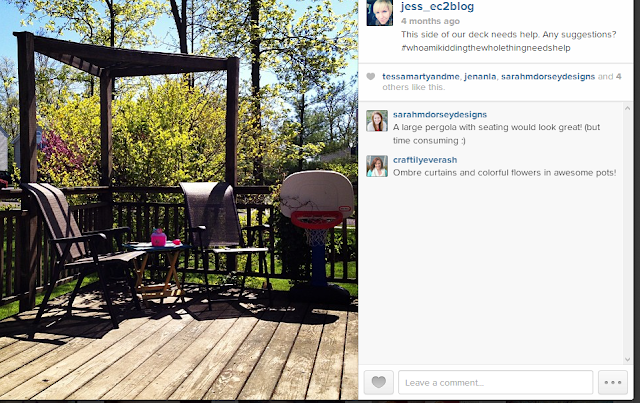Open the three-dots more options button
The width and height of the screenshot is (640, 403).
(x=613, y=382)
